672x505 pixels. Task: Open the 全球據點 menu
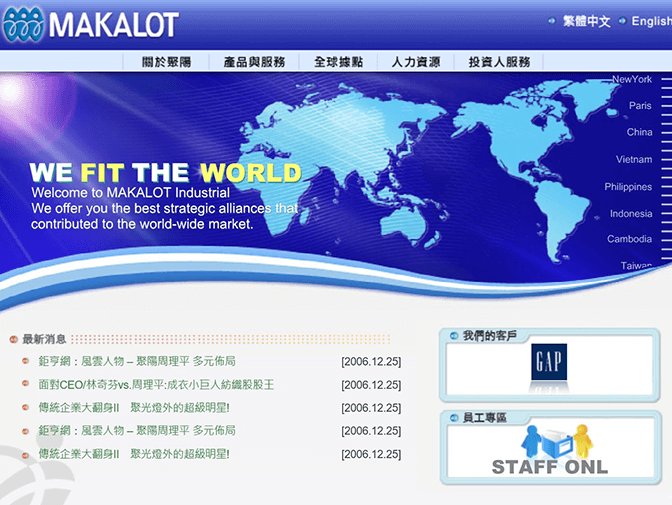pos(338,62)
